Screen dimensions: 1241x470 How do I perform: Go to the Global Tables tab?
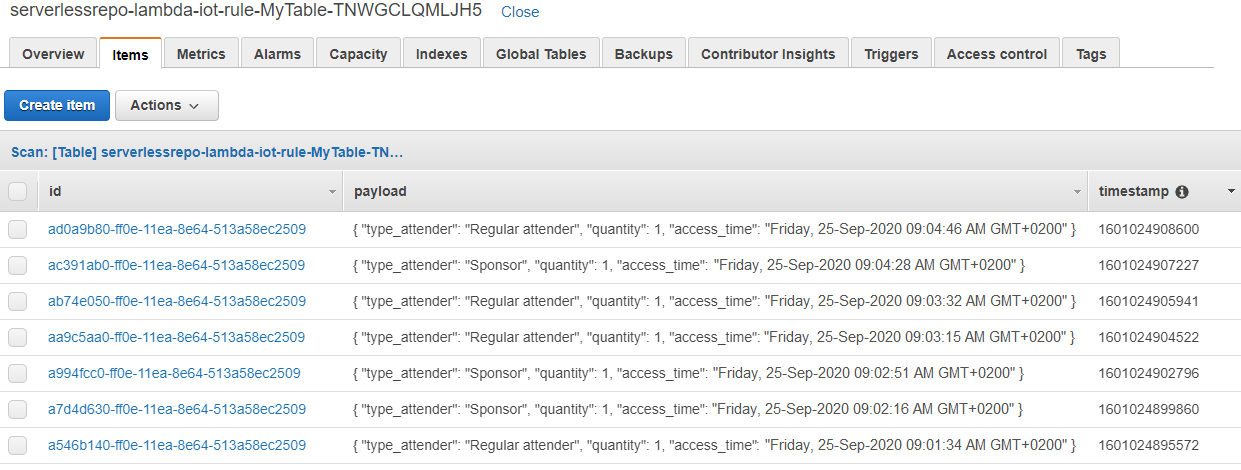pos(541,54)
